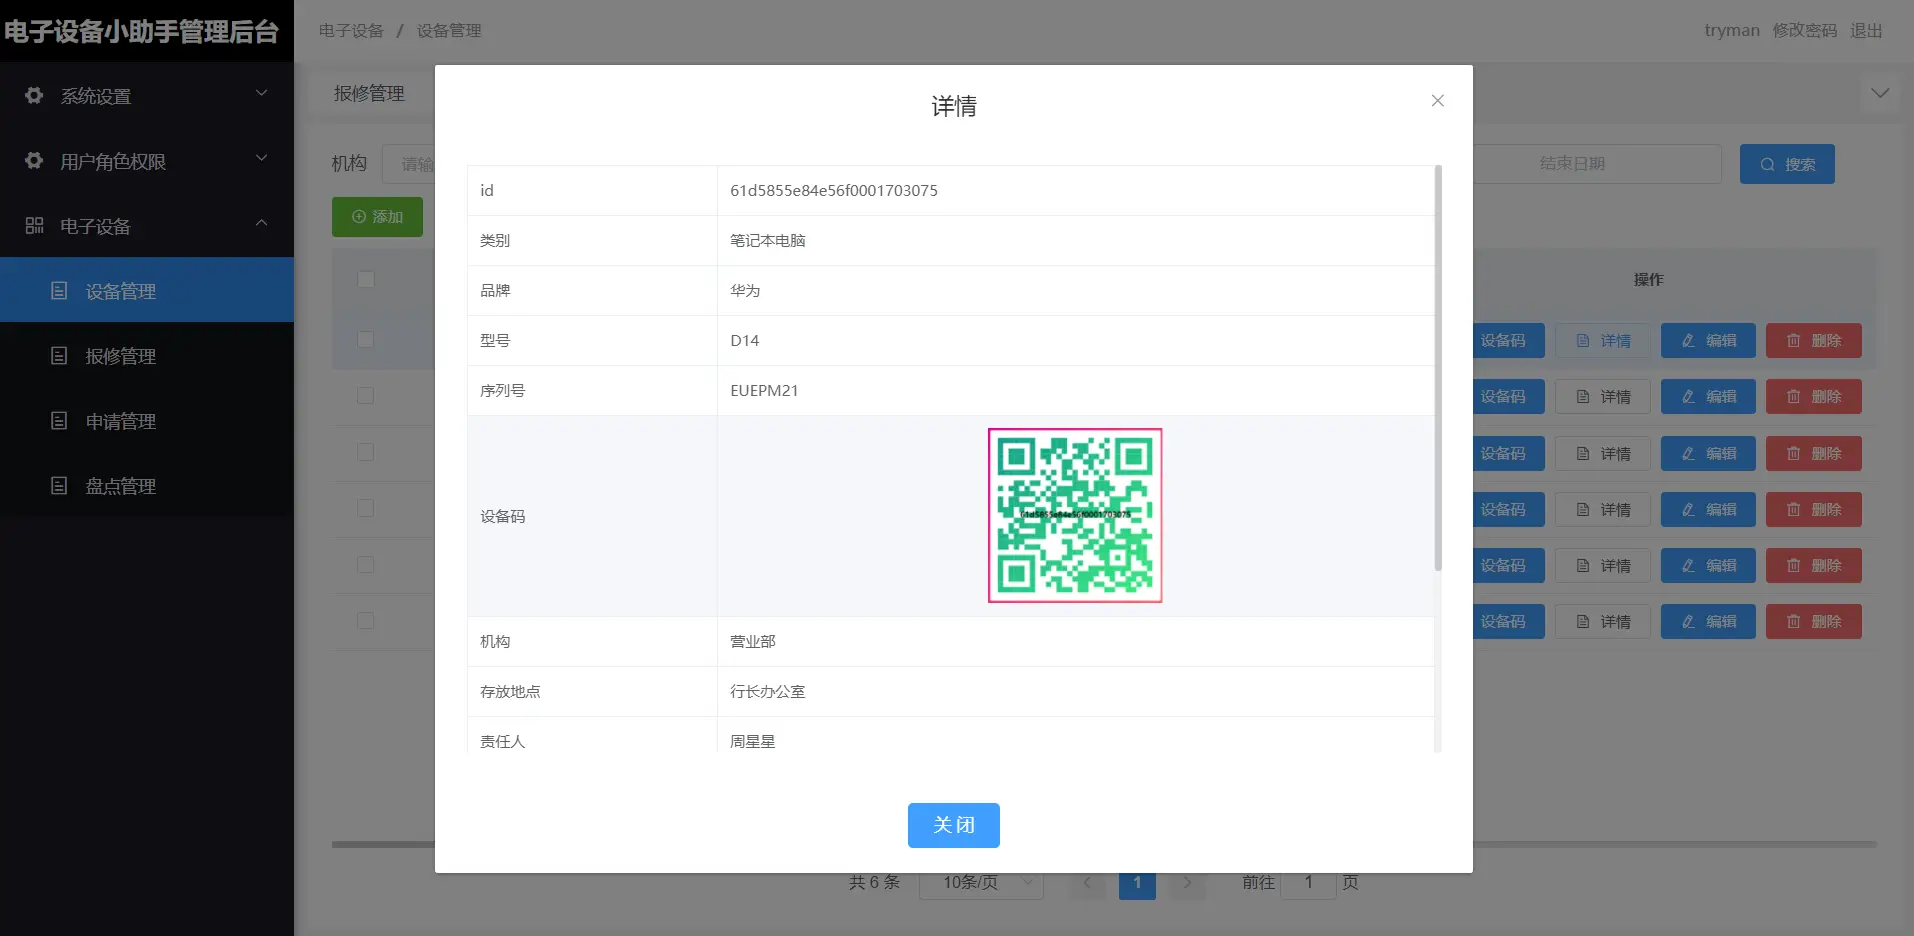
Task: Click the 申请管理 document icon
Action: (x=59, y=420)
